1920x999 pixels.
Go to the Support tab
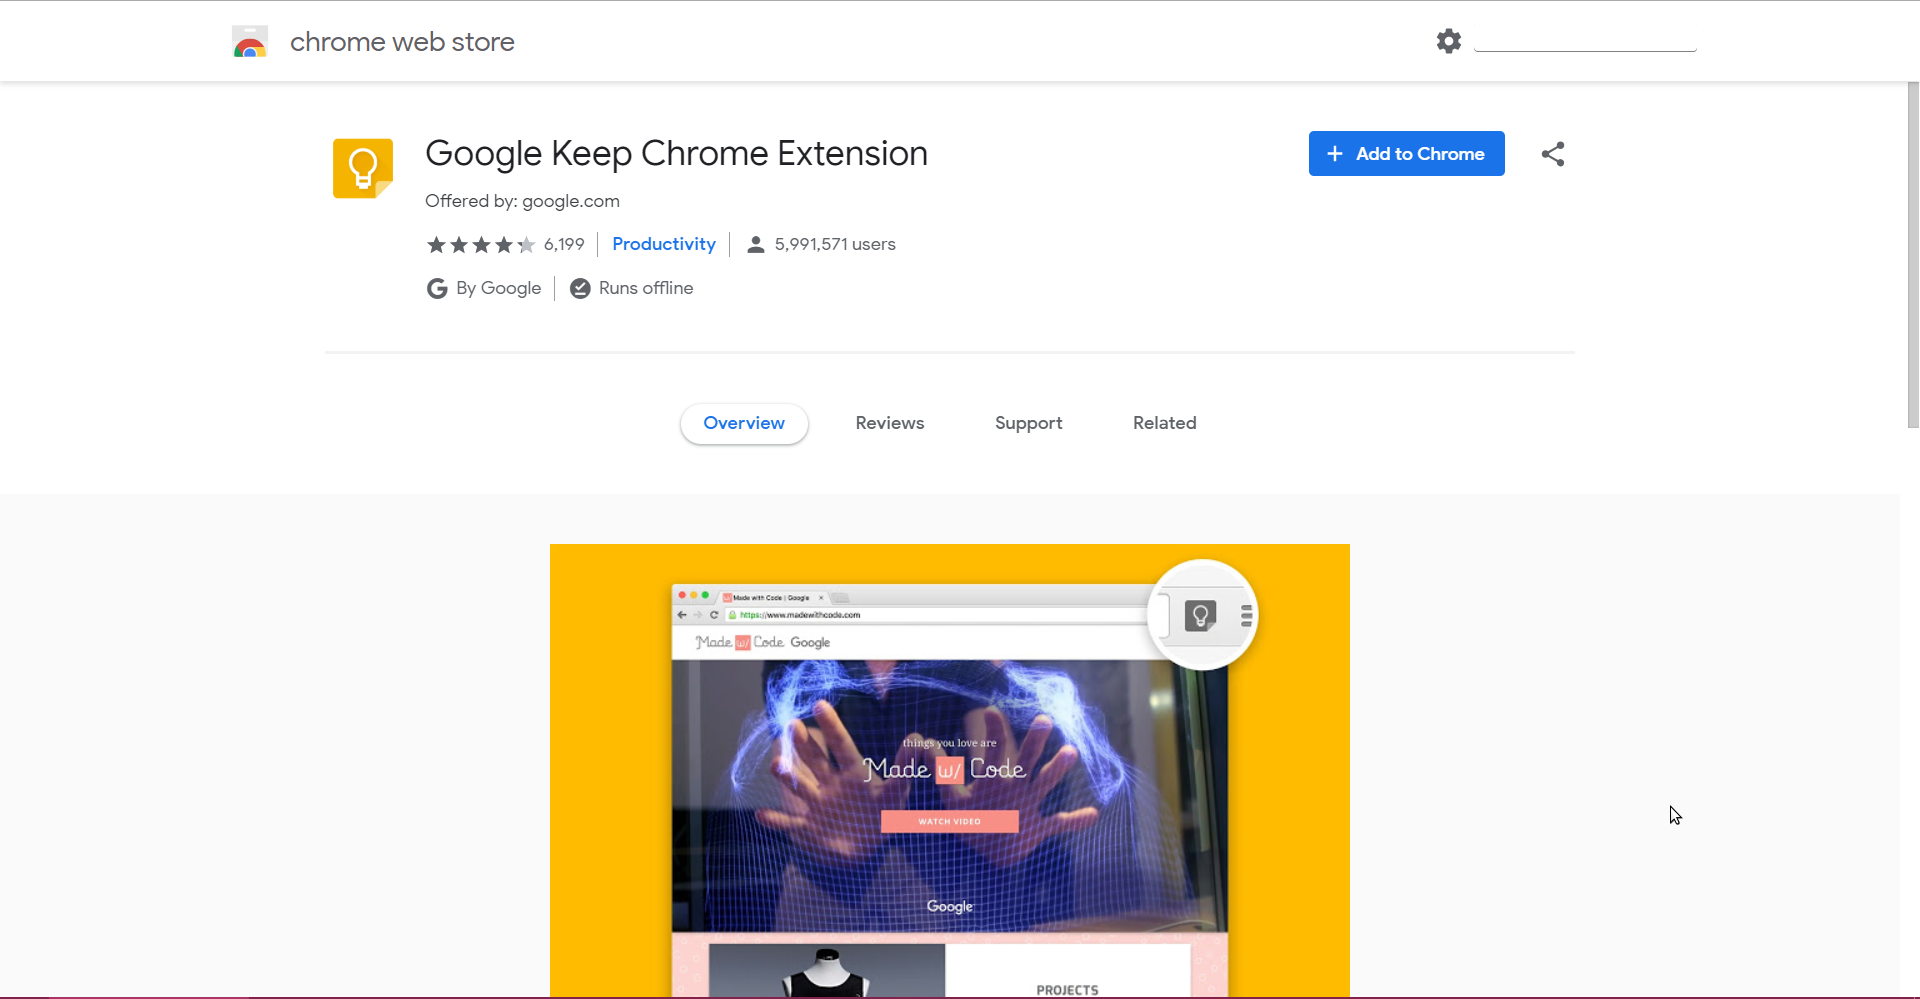tap(1028, 424)
